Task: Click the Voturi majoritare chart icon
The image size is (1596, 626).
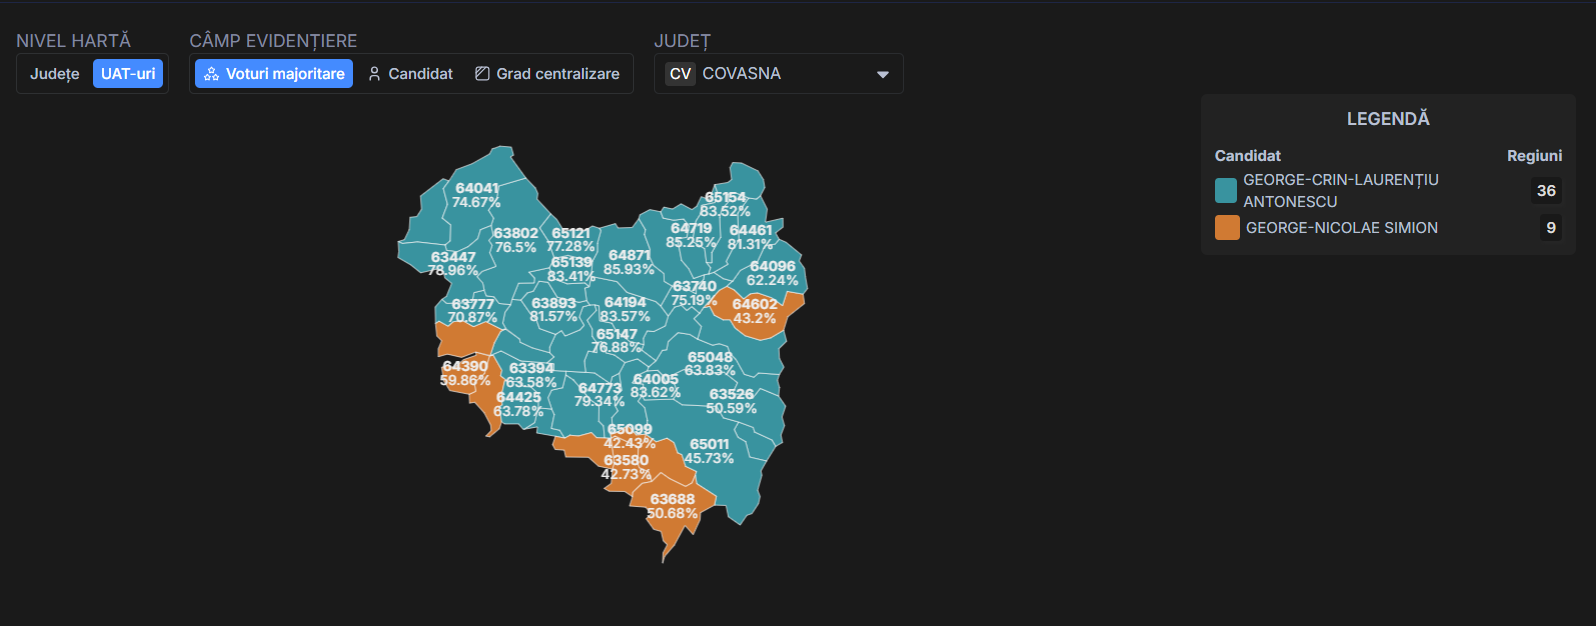Action: click(x=211, y=74)
